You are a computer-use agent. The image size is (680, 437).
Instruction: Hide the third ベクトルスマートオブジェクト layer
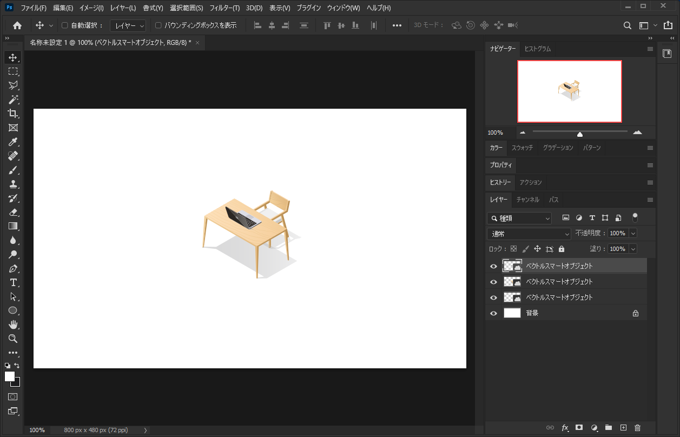tap(493, 297)
